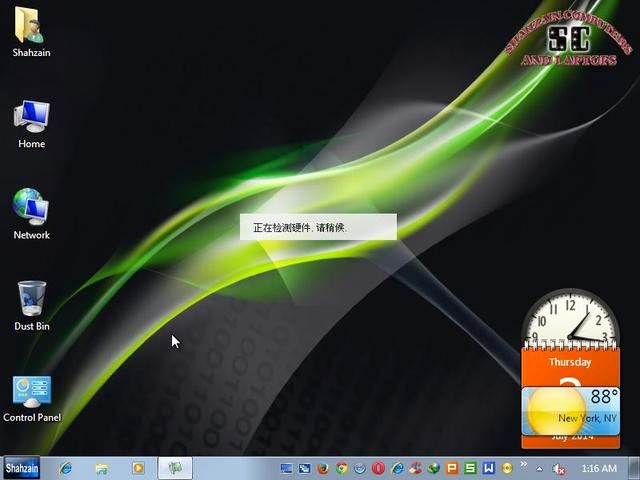Click the round blue quick-launch icon after Chrome
The image size is (640, 480).
click(360, 468)
